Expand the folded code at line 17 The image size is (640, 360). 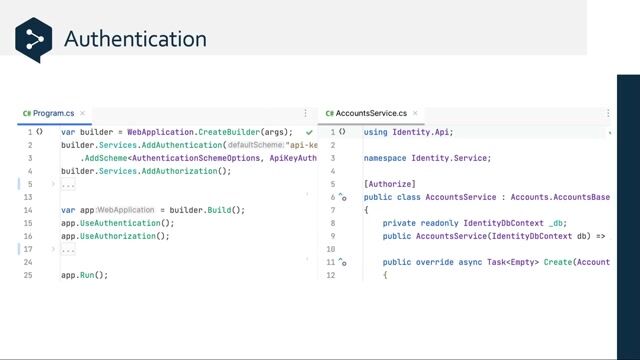[53, 249]
